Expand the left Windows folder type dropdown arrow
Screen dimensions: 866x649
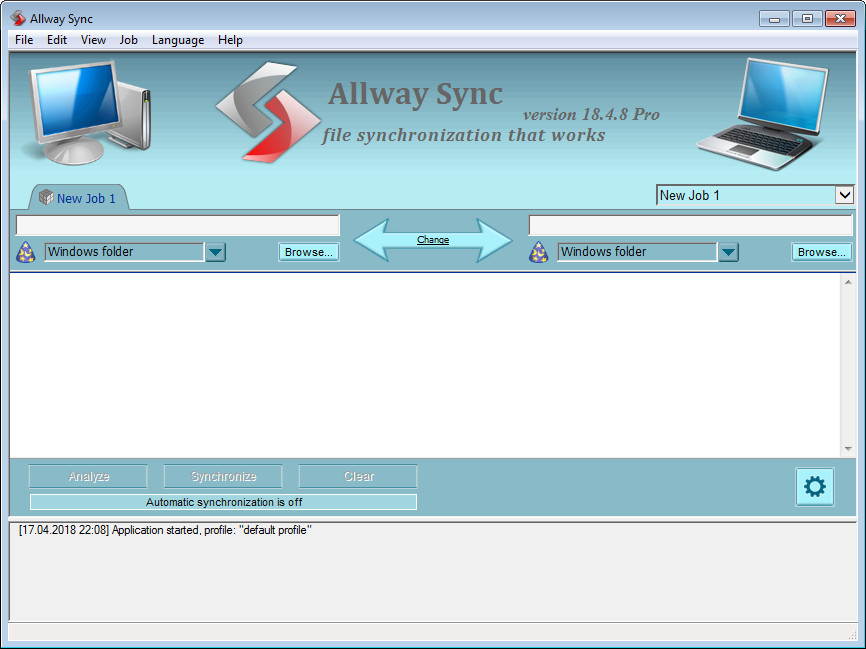pyautogui.click(x=215, y=252)
